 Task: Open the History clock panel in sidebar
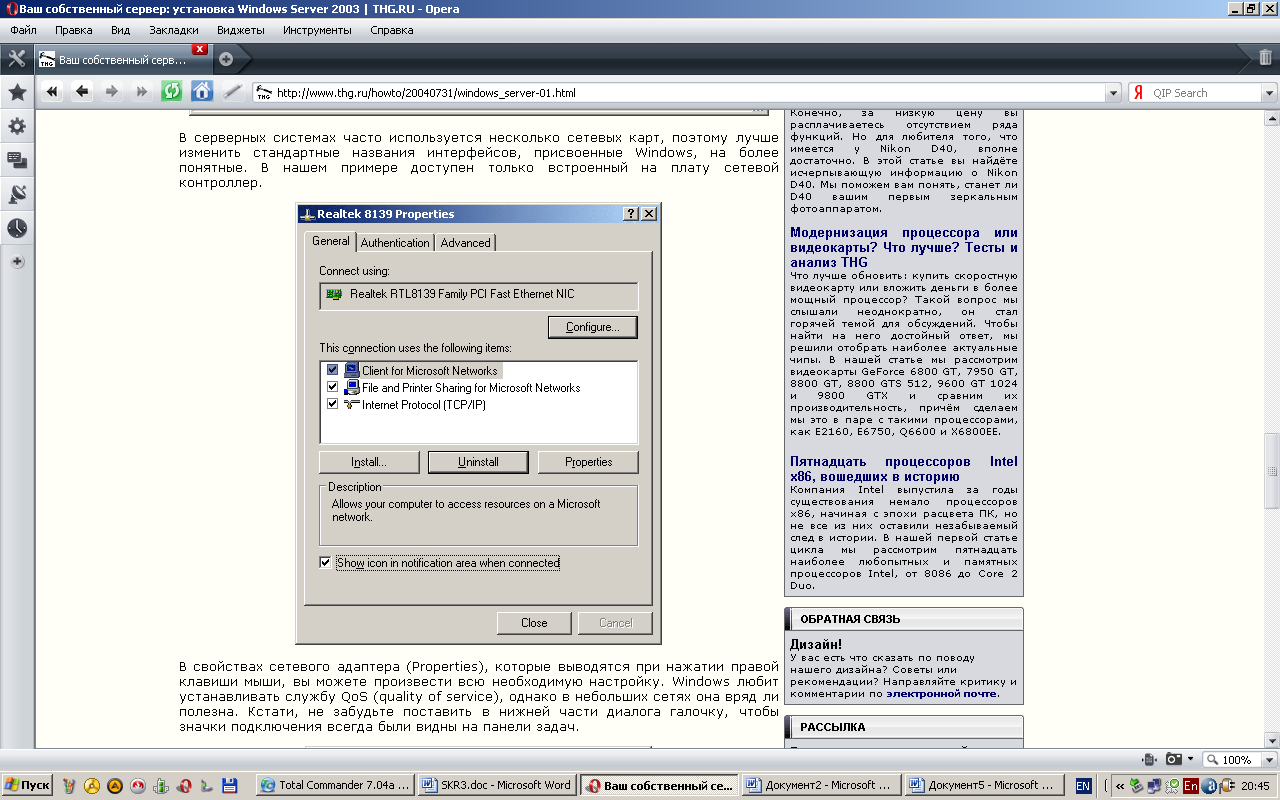coord(17,228)
